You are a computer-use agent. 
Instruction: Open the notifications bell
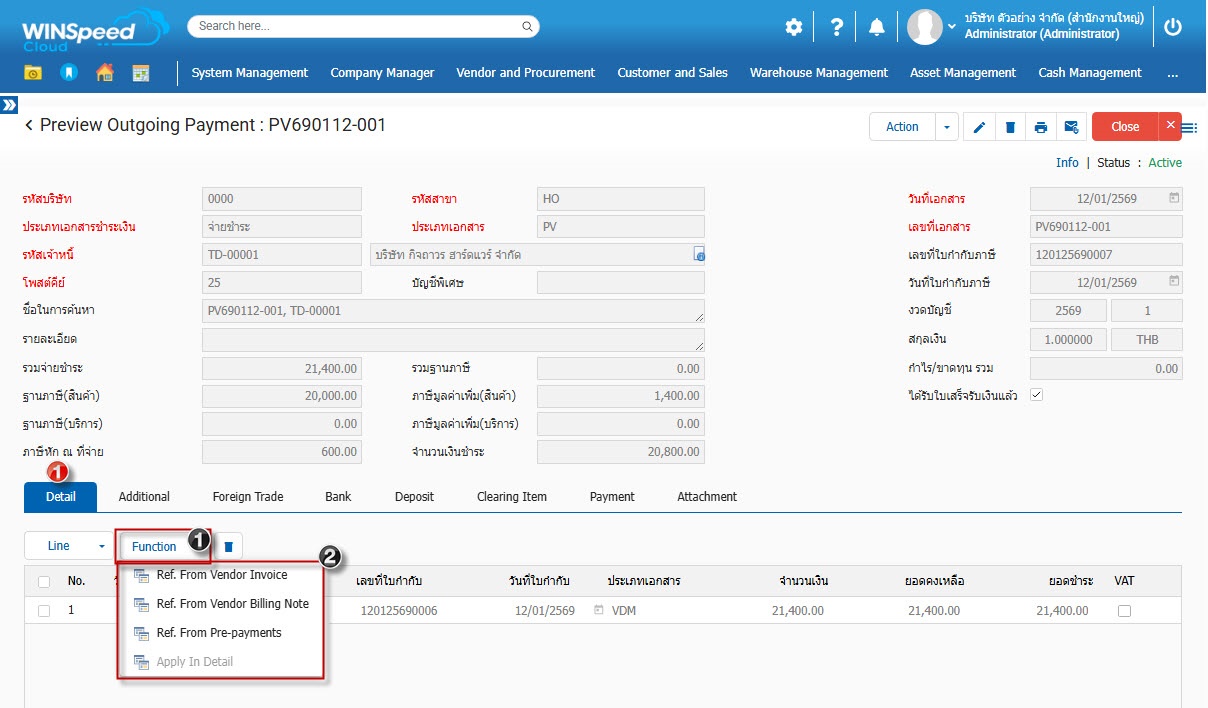click(877, 27)
